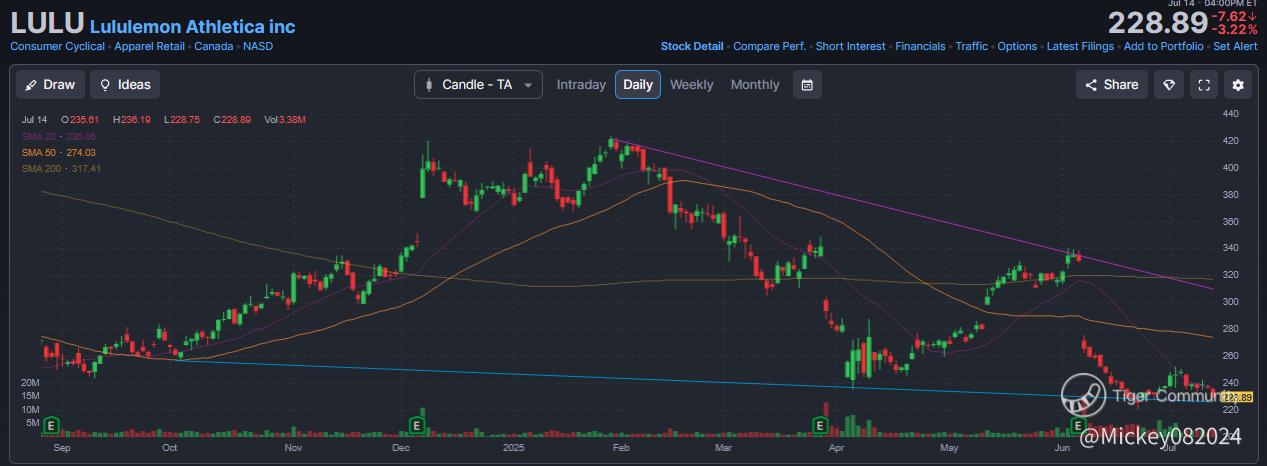The width and height of the screenshot is (1267, 466).
Task: Click the pencil icon in Draw button
Action: (x=32, y=85)
